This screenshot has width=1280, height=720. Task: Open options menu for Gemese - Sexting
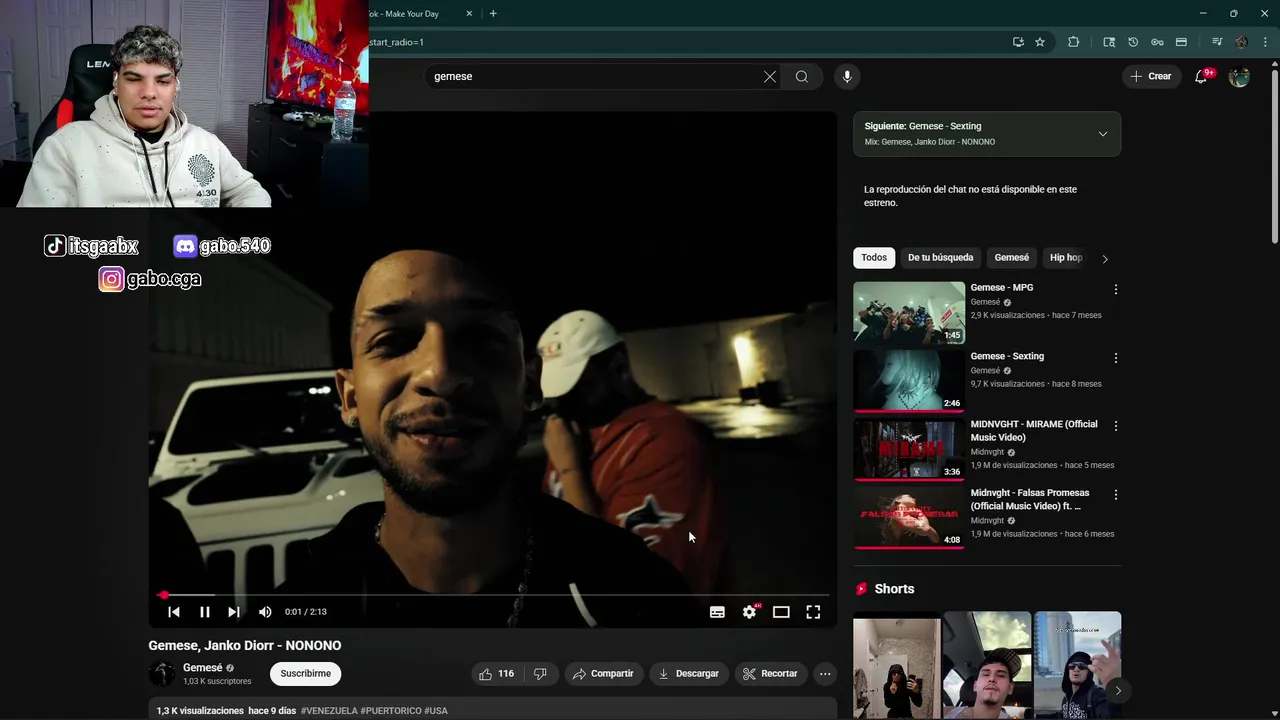[x=1116, y=358]
